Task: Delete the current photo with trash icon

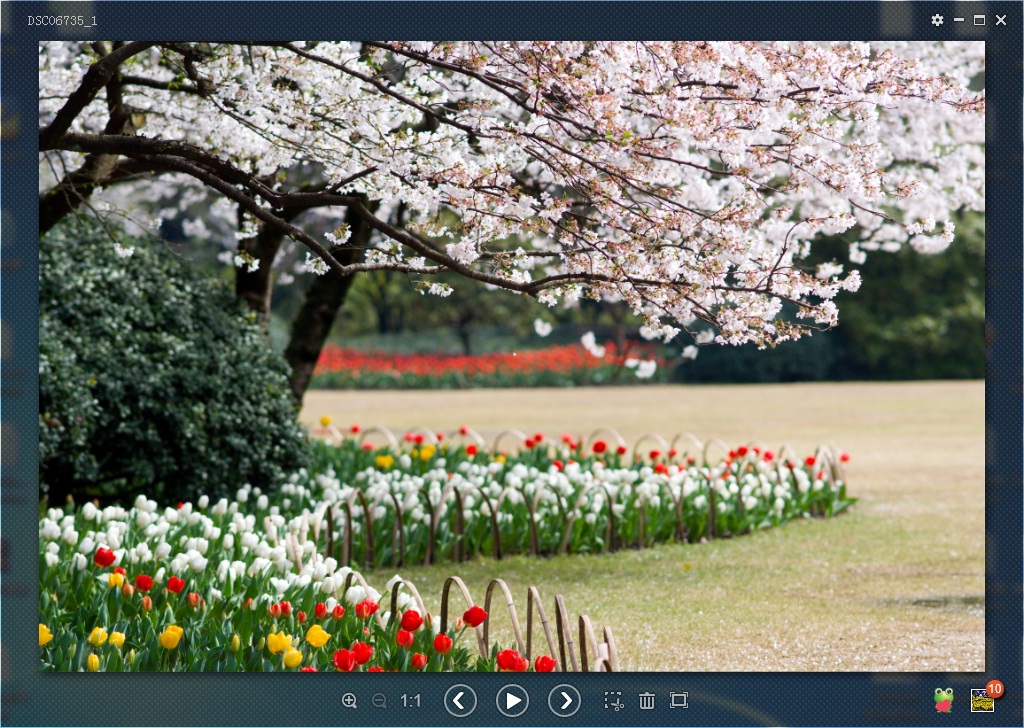Action: (647, 701)
